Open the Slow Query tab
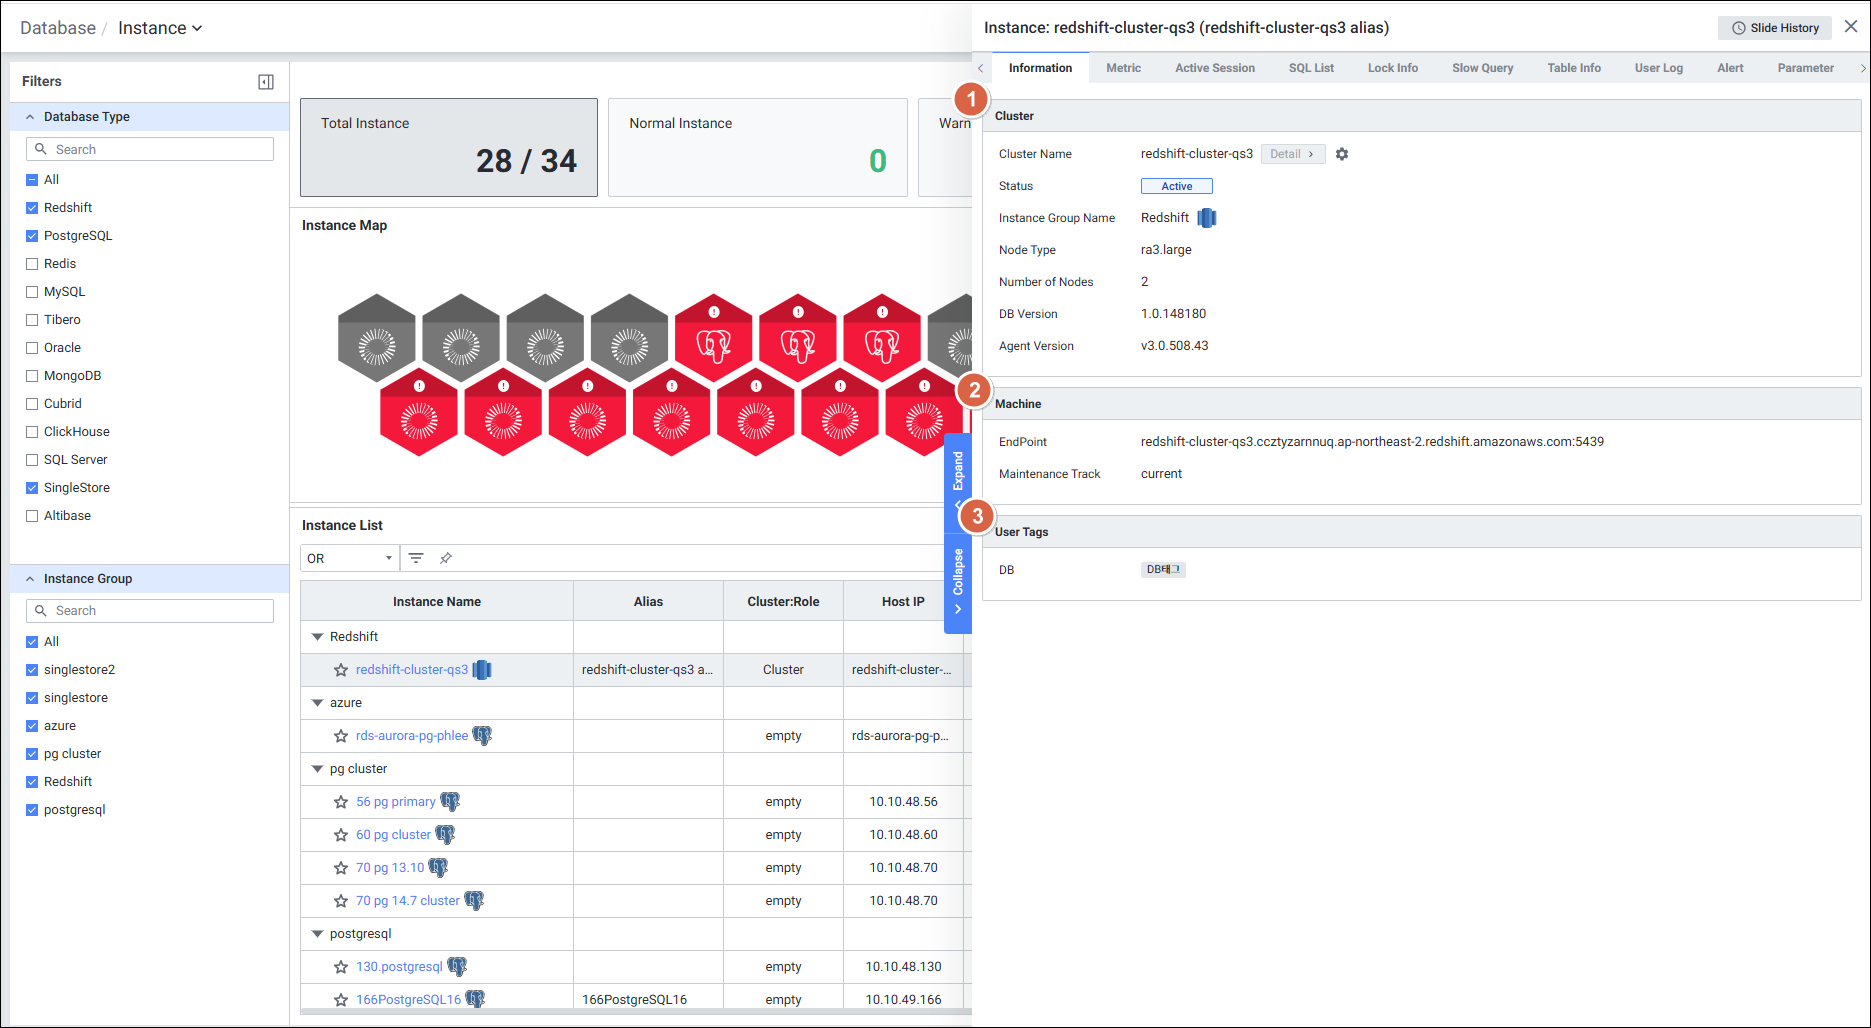The image size is (1871, 1028). pyautogui.click(x=1482, y=68)
